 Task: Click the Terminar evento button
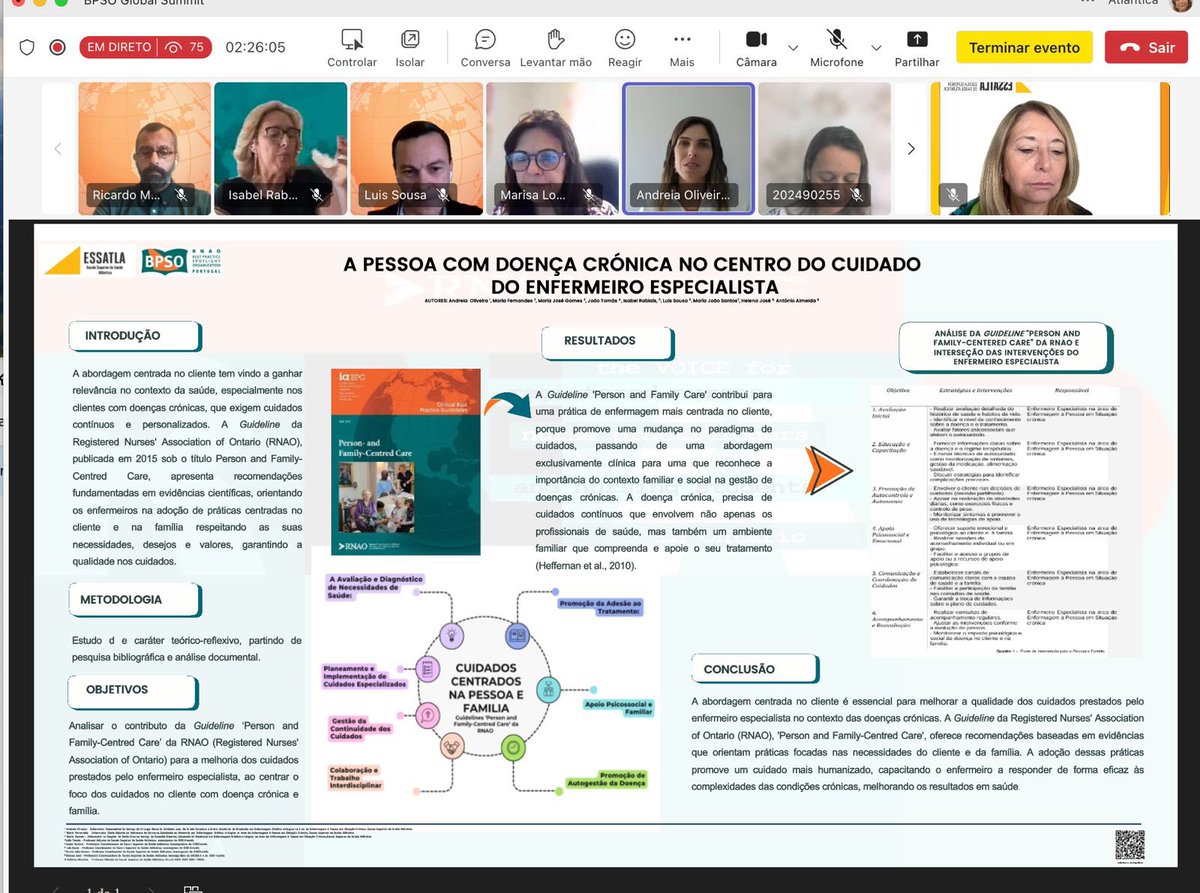[1024, 47]
